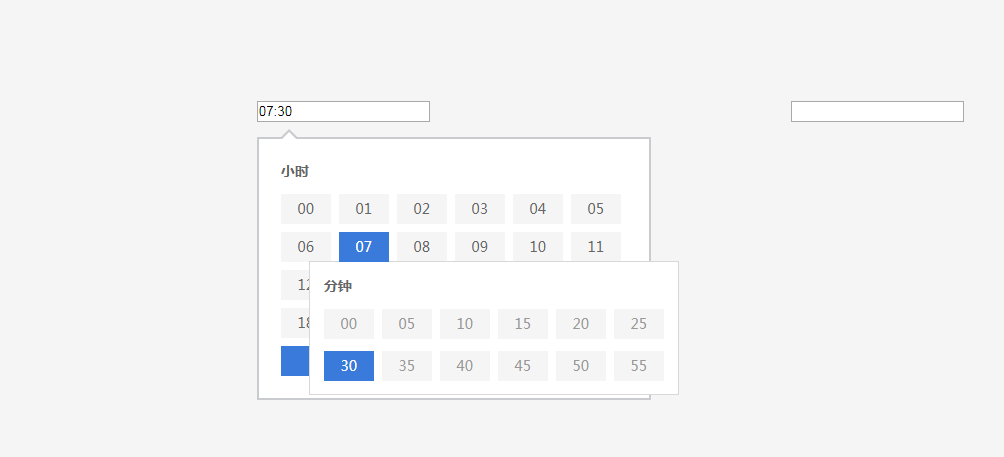The width and height of the screenshot is (1004, 457).
Task: Choose hour 06
Action: (305, 246)
